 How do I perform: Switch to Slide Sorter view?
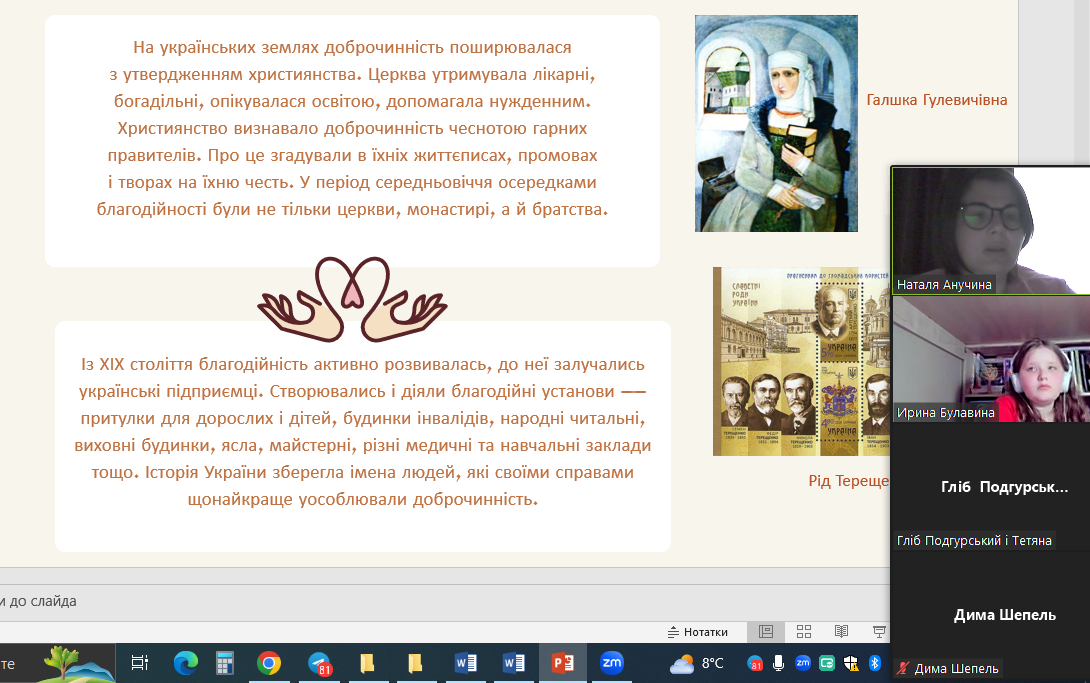coord(804,632)
